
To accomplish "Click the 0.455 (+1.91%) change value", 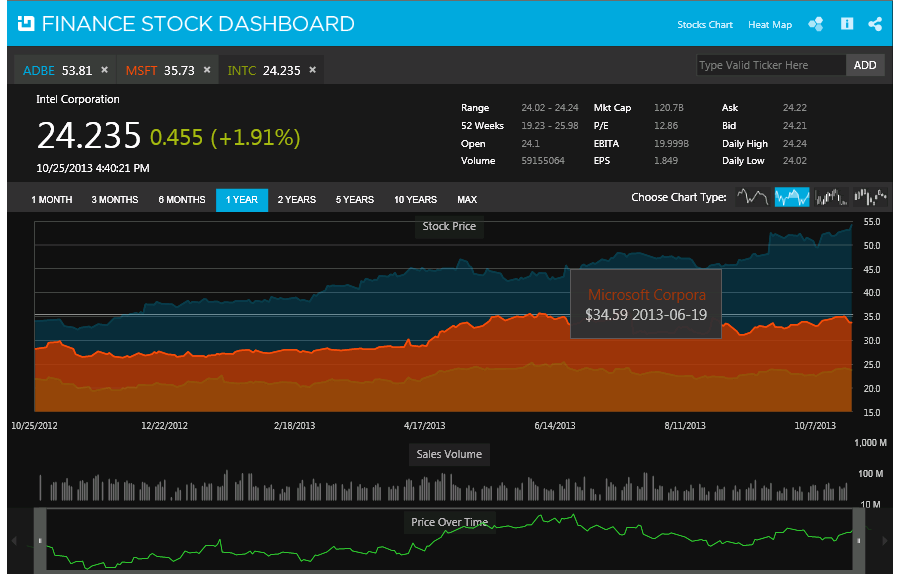I will coord(225,138).
